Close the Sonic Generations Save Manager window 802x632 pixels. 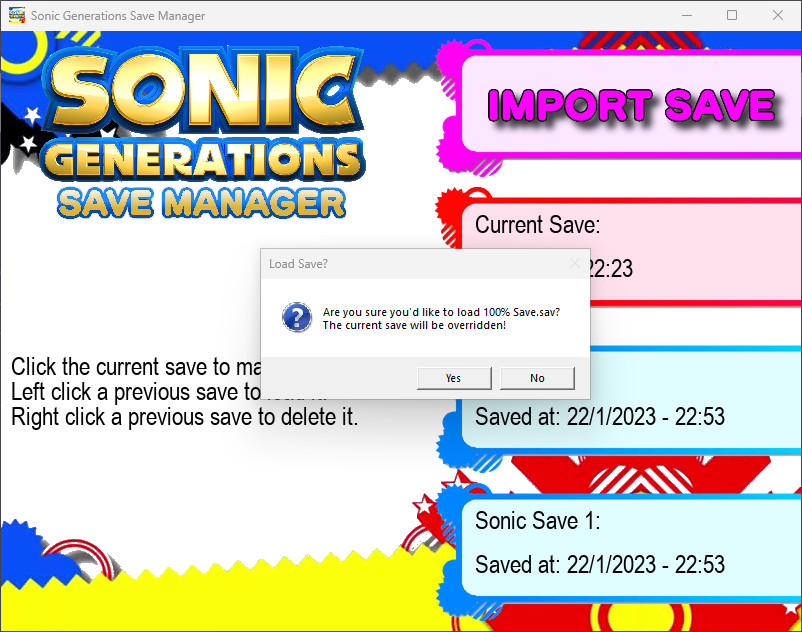tap(778, 16)
